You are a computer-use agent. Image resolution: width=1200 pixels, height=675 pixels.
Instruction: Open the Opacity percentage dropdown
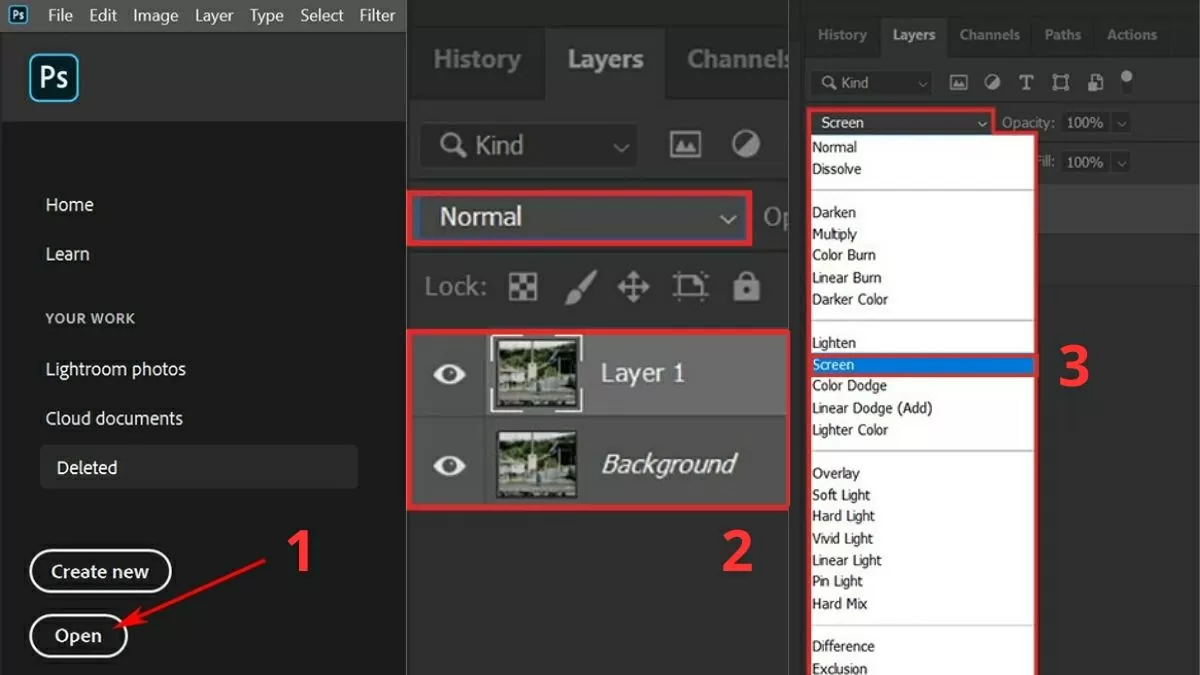pos(1122,122)
